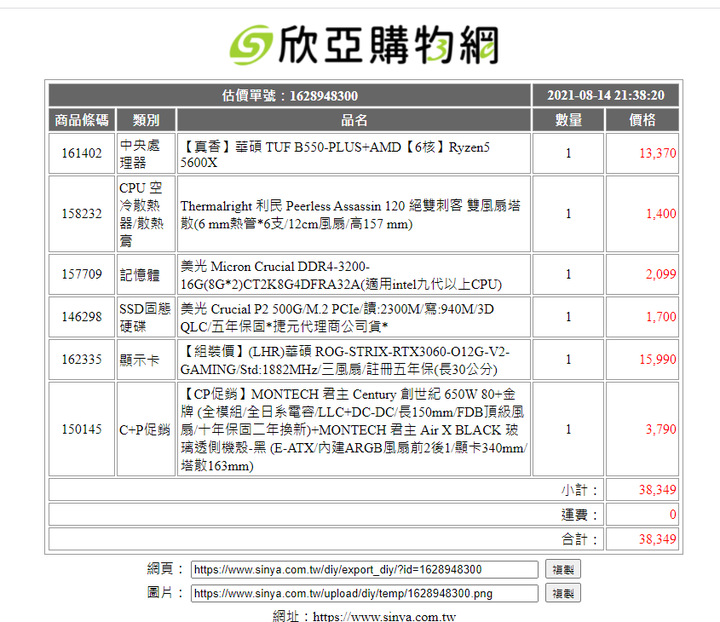Screen dimensions: 720x622
Task: Click the 合計 label
Action: pos(579,539)
